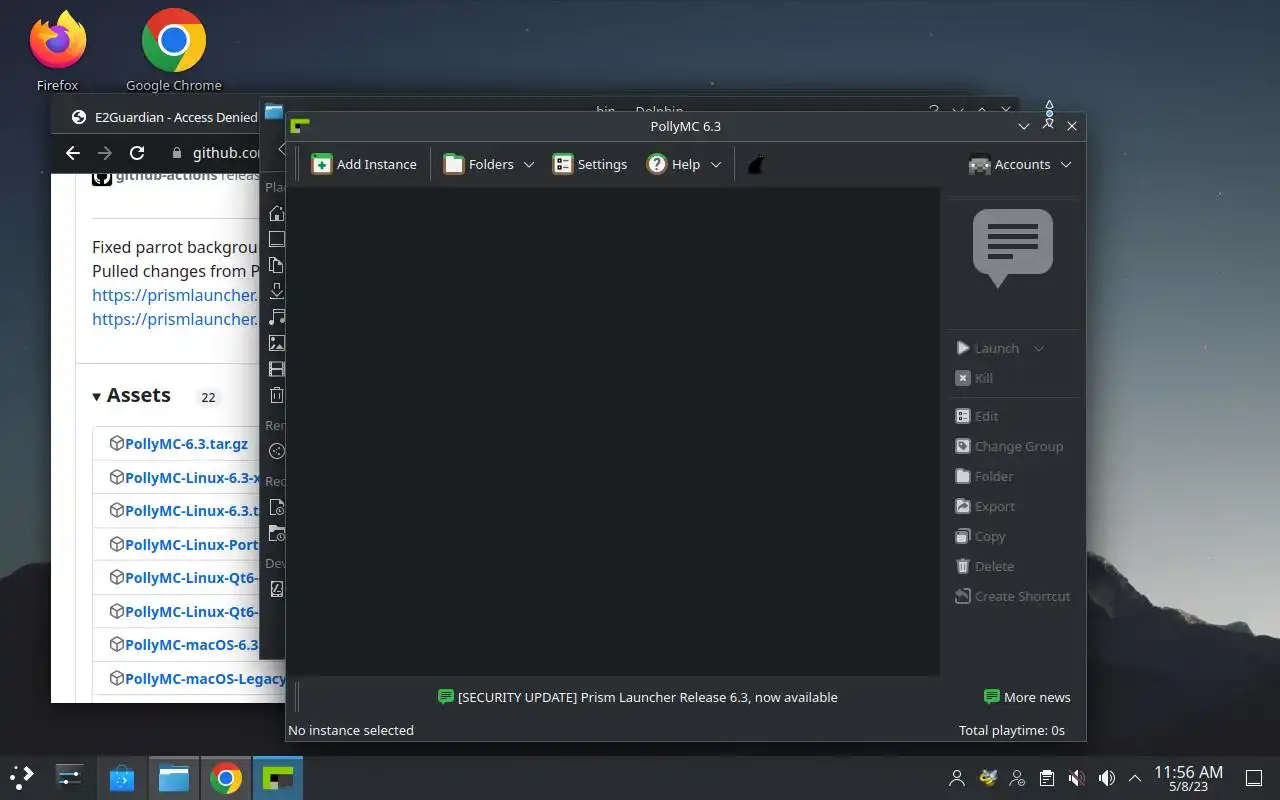Click Delete in the instance panel
1280x800 pixels.
tap(985, 566)
